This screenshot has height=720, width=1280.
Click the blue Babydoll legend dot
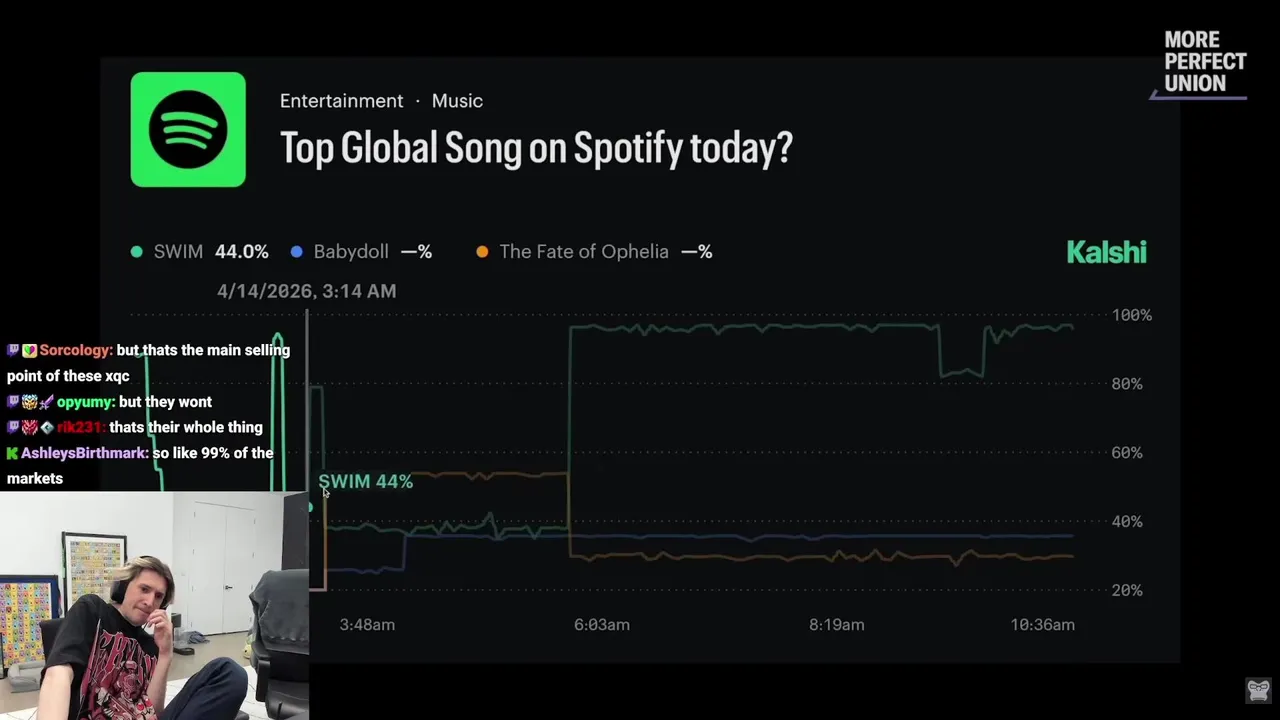click(x=297, y=252)
